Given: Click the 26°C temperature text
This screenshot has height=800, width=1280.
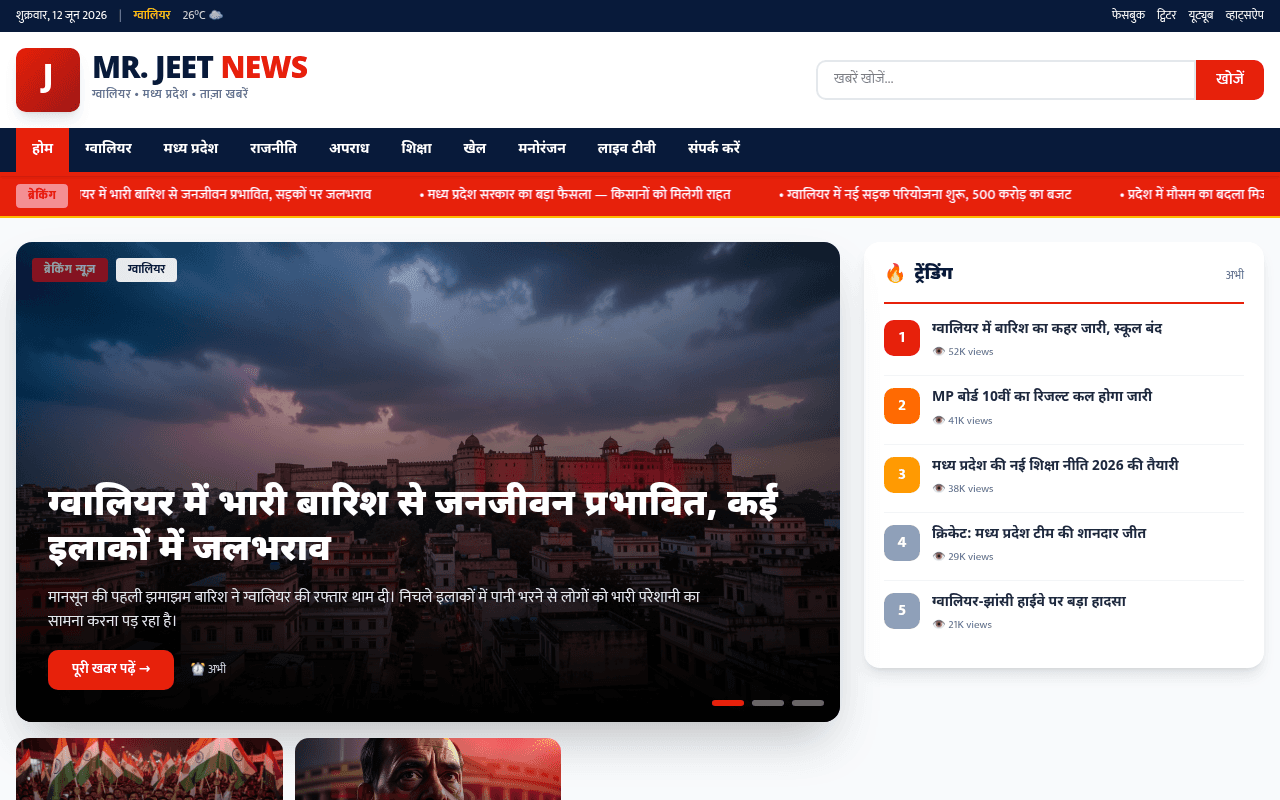Looking at the screenshot, I should coord(194,15).
